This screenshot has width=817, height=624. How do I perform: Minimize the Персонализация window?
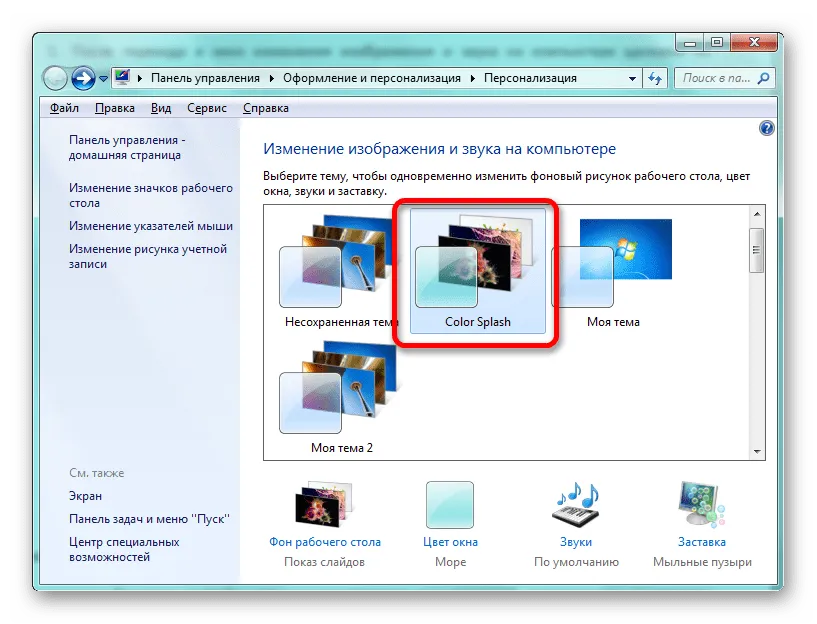(690, 43)
